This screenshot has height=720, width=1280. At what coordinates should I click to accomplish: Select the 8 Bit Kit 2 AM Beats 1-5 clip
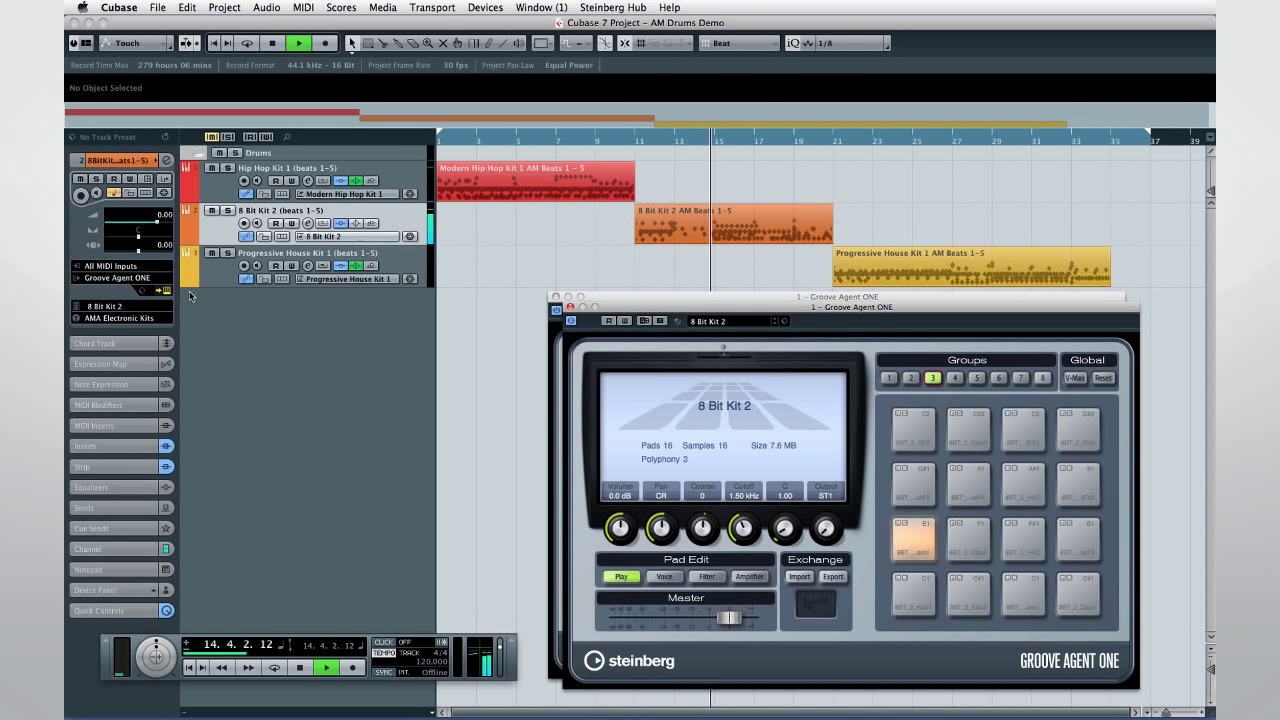734,224
